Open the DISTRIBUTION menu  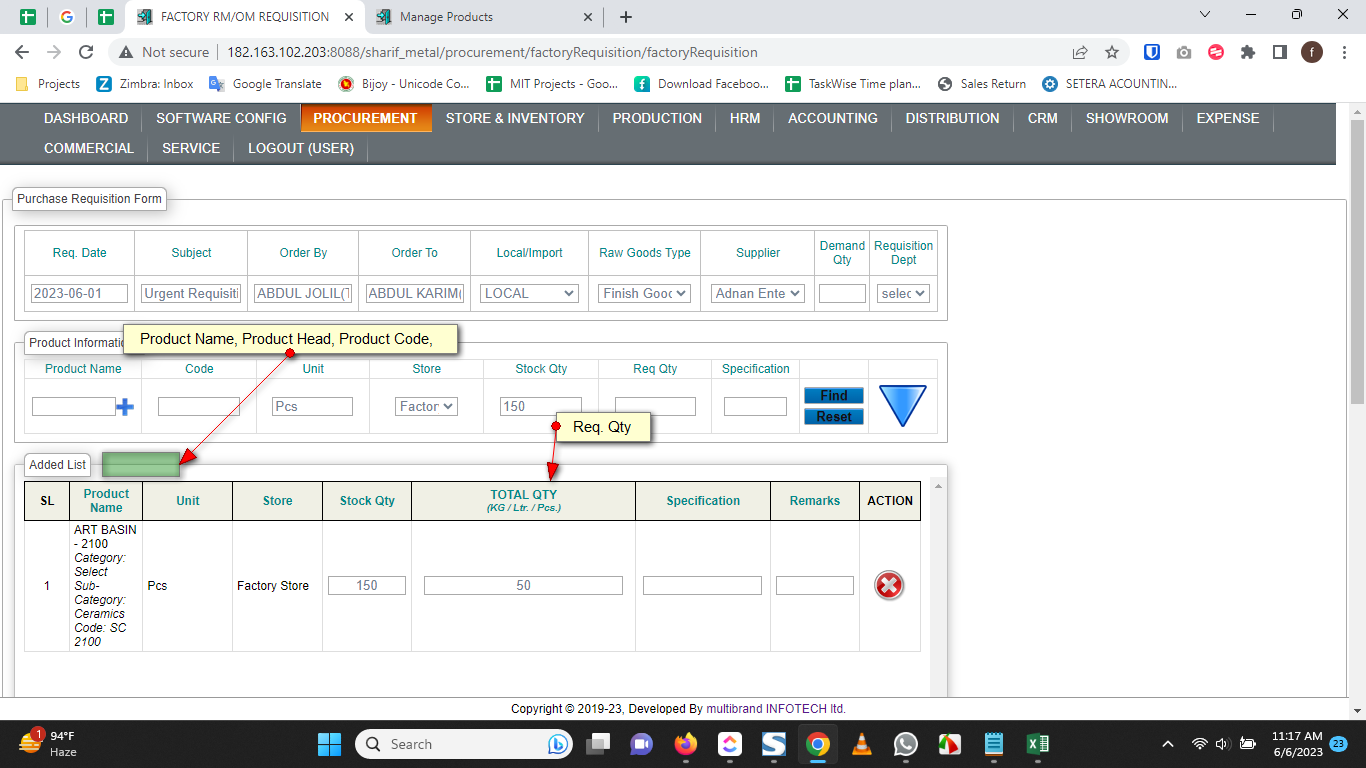pos(952,118)
